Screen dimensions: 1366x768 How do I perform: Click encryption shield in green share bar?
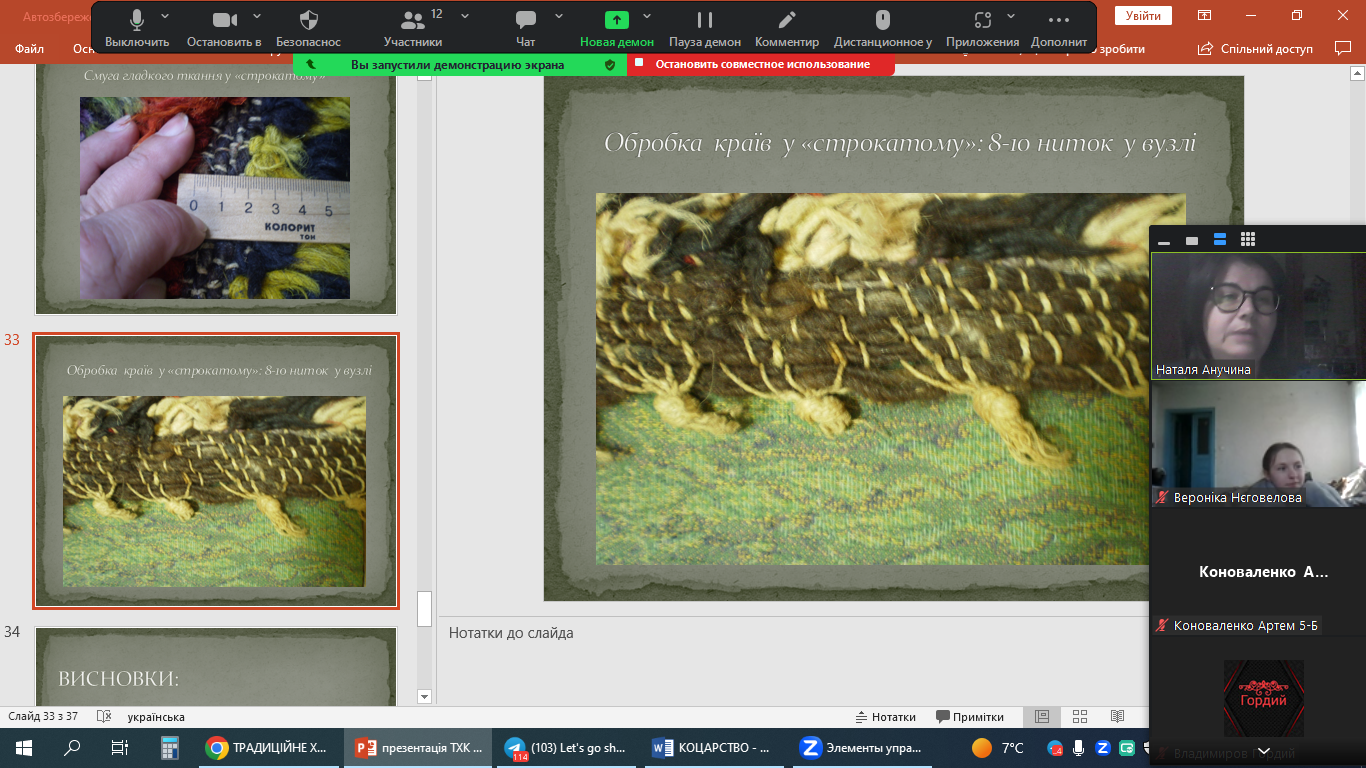coord(610,64)
